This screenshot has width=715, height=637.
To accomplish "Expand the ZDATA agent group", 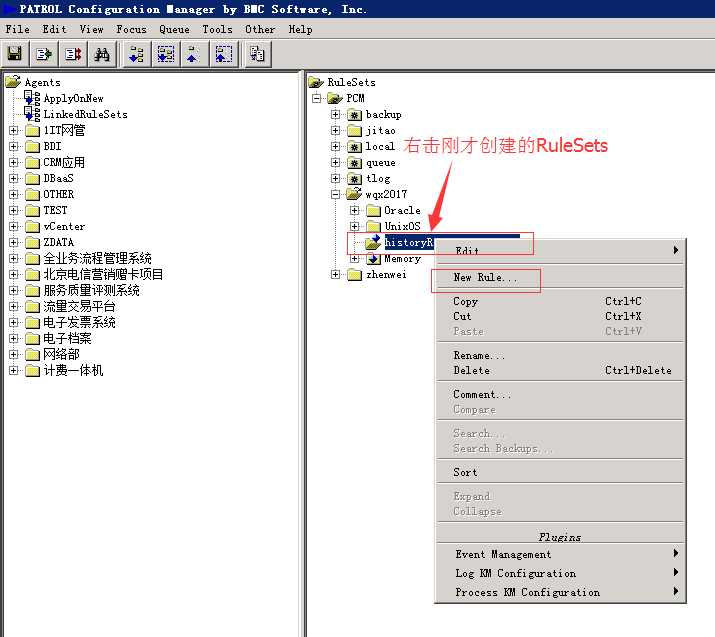I will click(14, 242).
